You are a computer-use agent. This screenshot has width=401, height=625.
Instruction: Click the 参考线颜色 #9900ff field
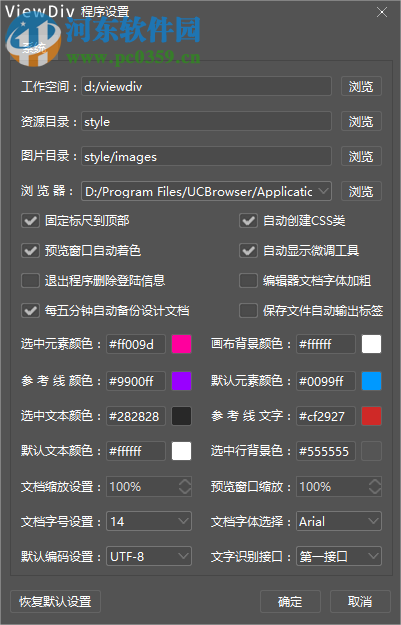(136, 381)
